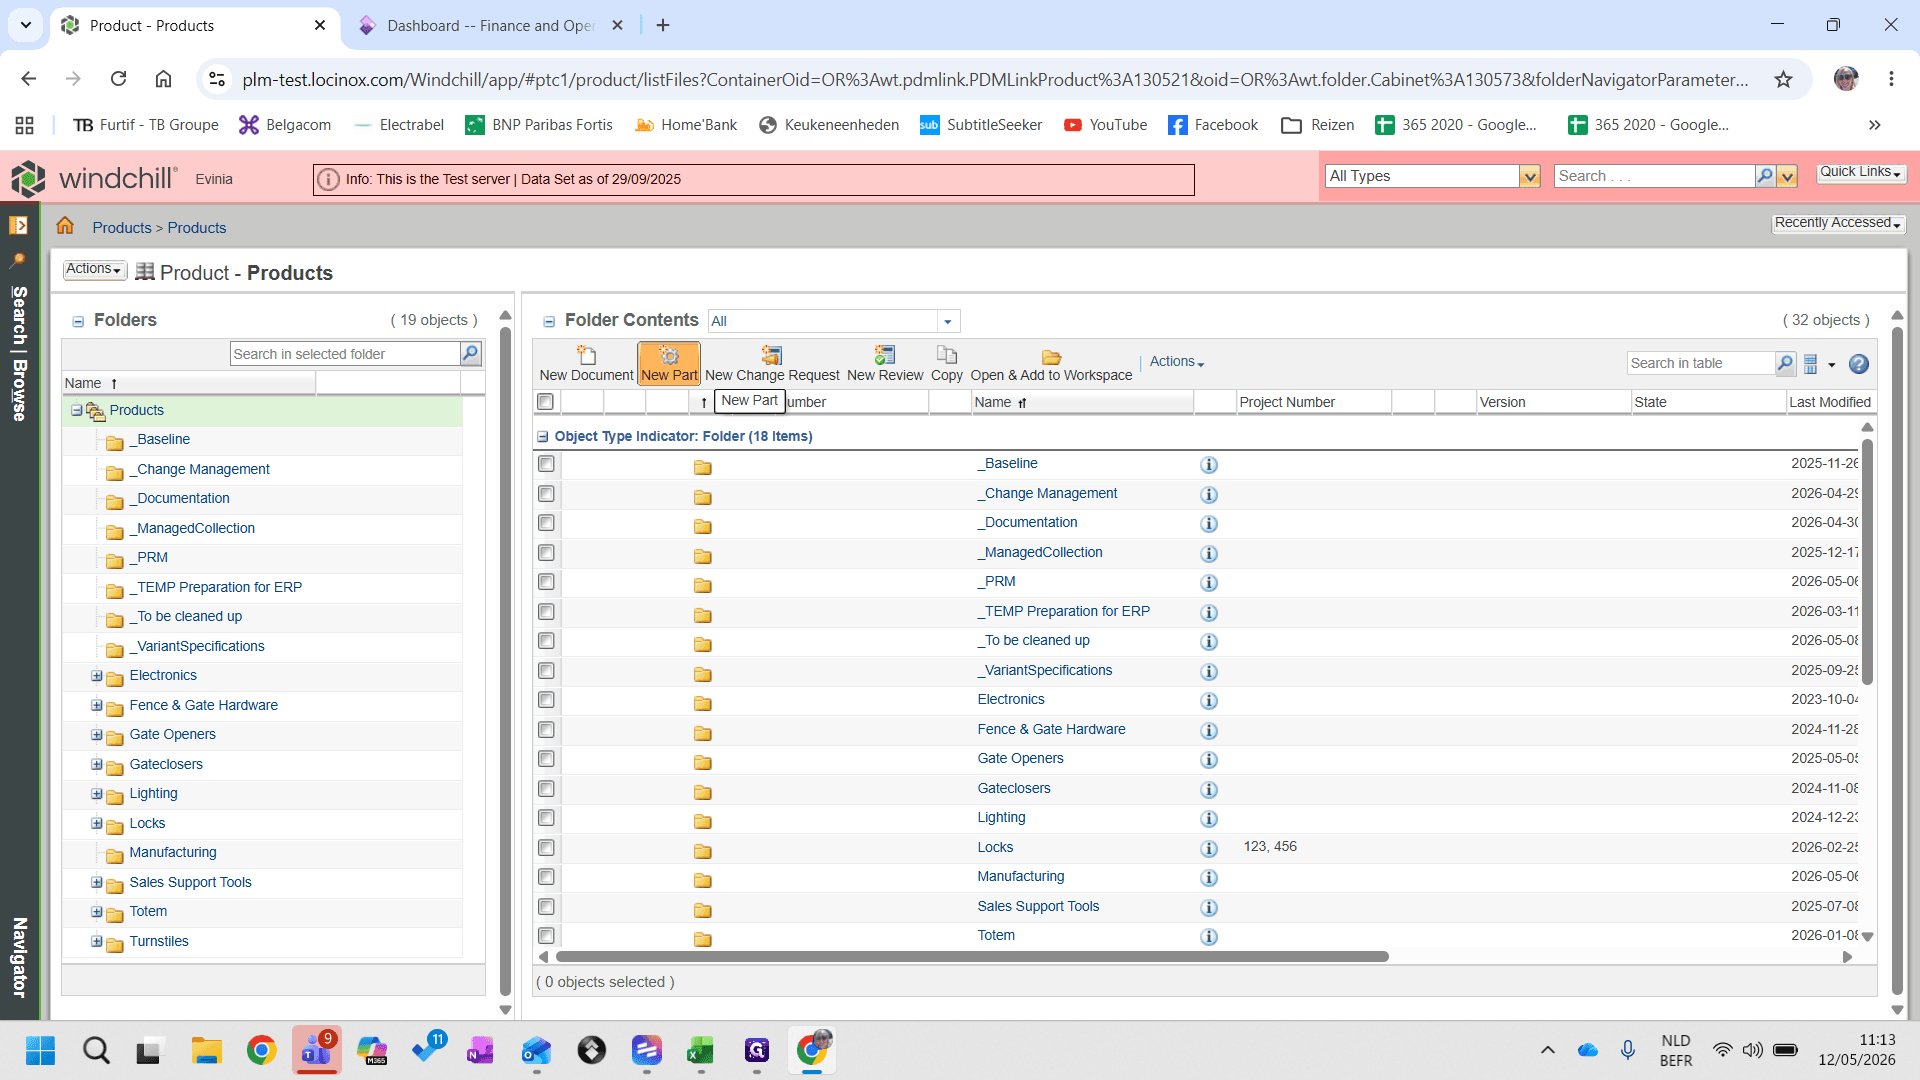Open the Recently Accessed dropdown

[x=1838, y=223]
